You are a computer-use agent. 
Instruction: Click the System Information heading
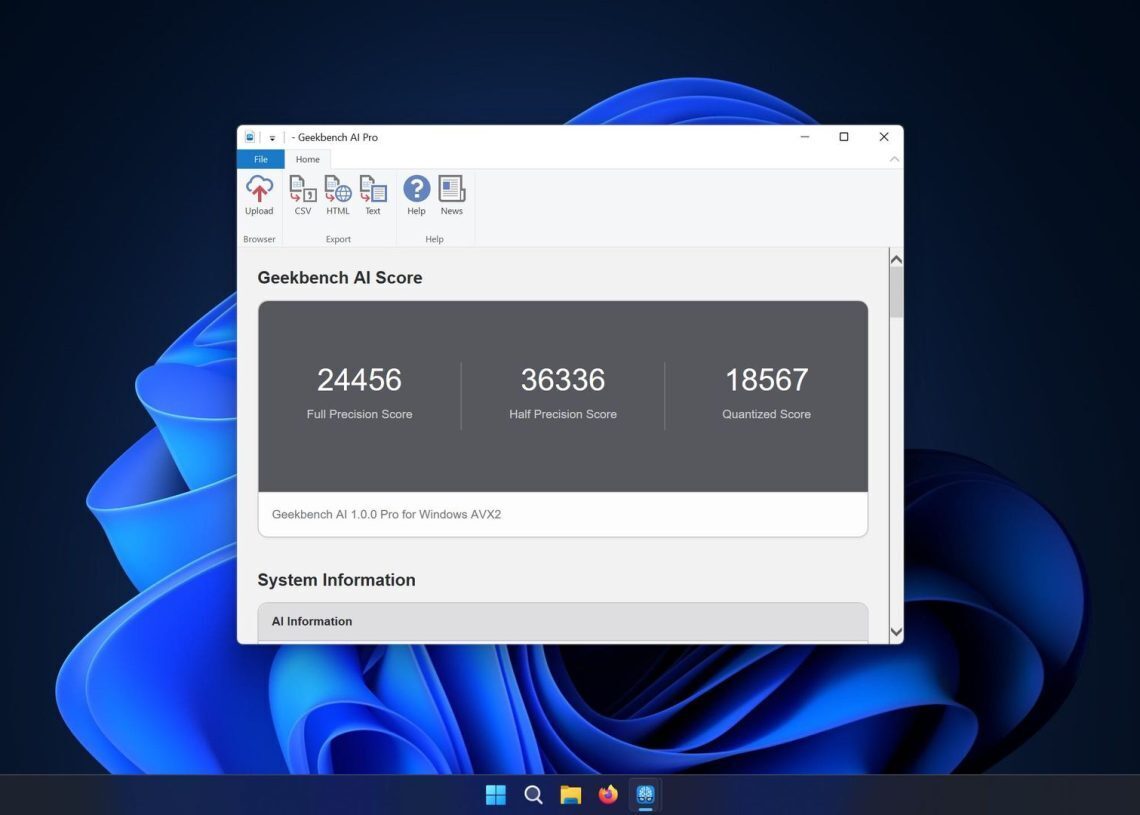(x=337, y=579)
